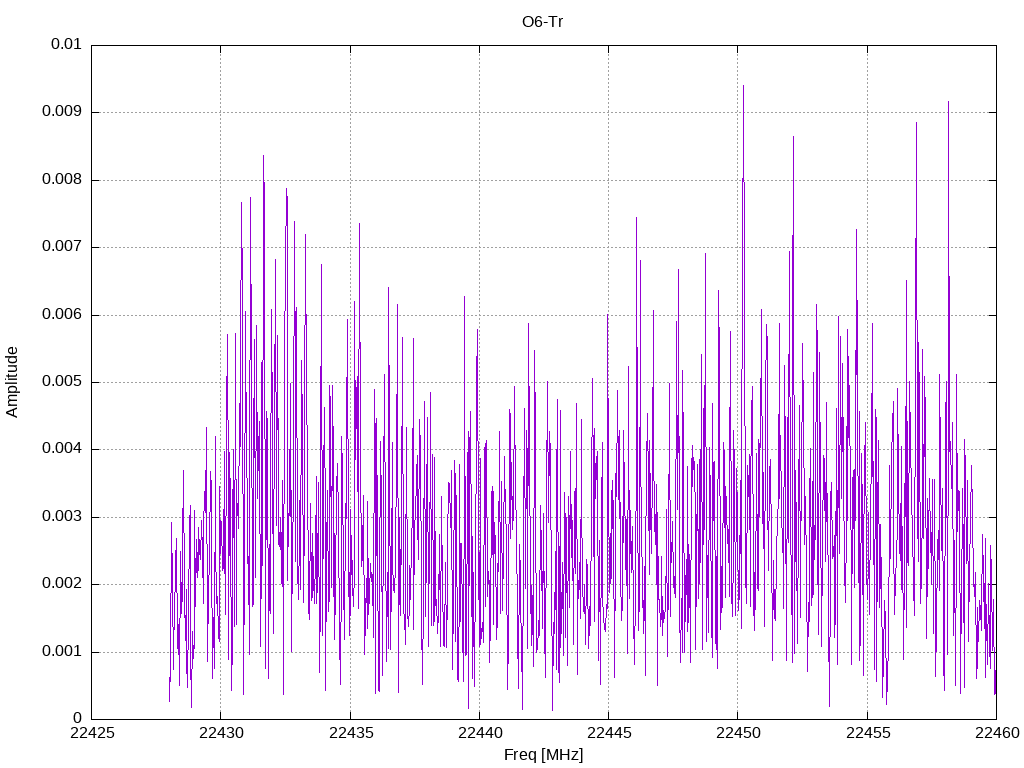Click y-axis tick label 0.002
1024x768 pixels.
(x=62, y=584)
